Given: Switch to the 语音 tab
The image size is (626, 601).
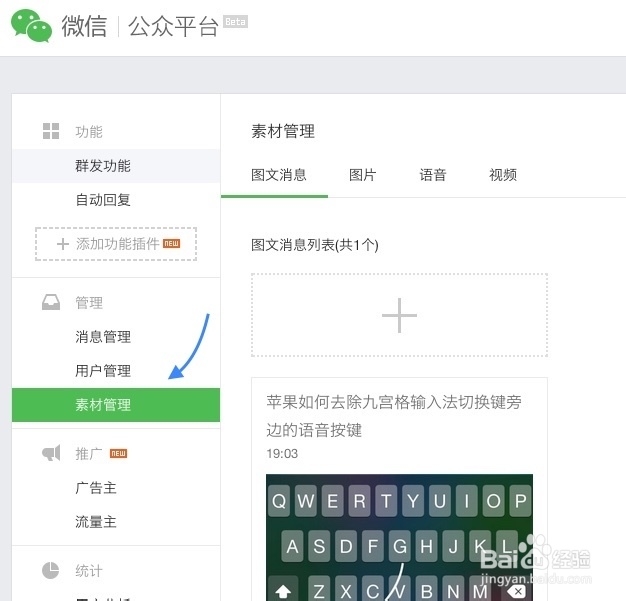Looking at the screenshot, I should tap(432, 175).
